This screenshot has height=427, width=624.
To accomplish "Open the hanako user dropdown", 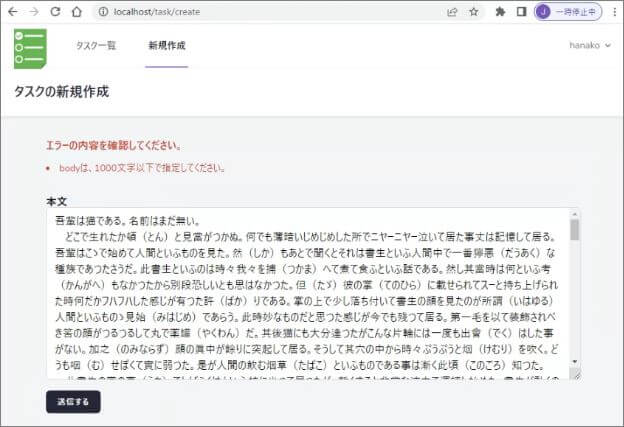I will [x=590, y=45].
